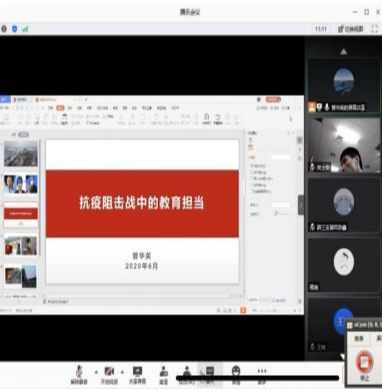Open the more options ellipsis menu
Viewport: 382px width, 390px height.
pyautogui.click(x=262, y=375)
